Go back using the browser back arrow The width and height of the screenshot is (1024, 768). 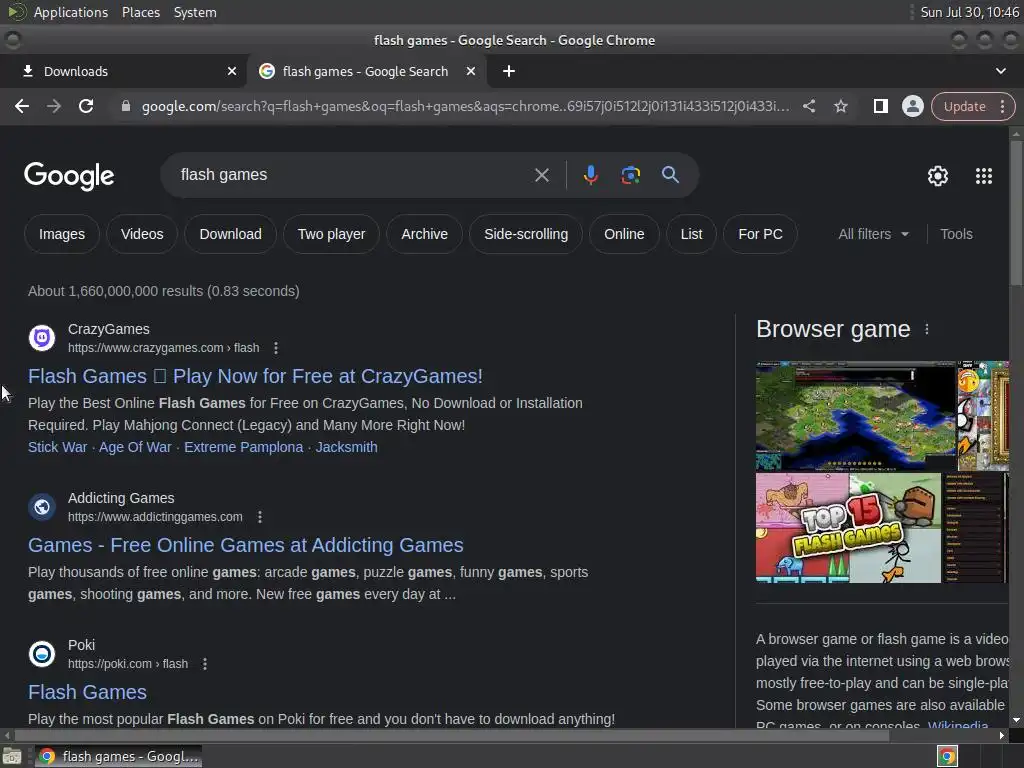[22, 106]
